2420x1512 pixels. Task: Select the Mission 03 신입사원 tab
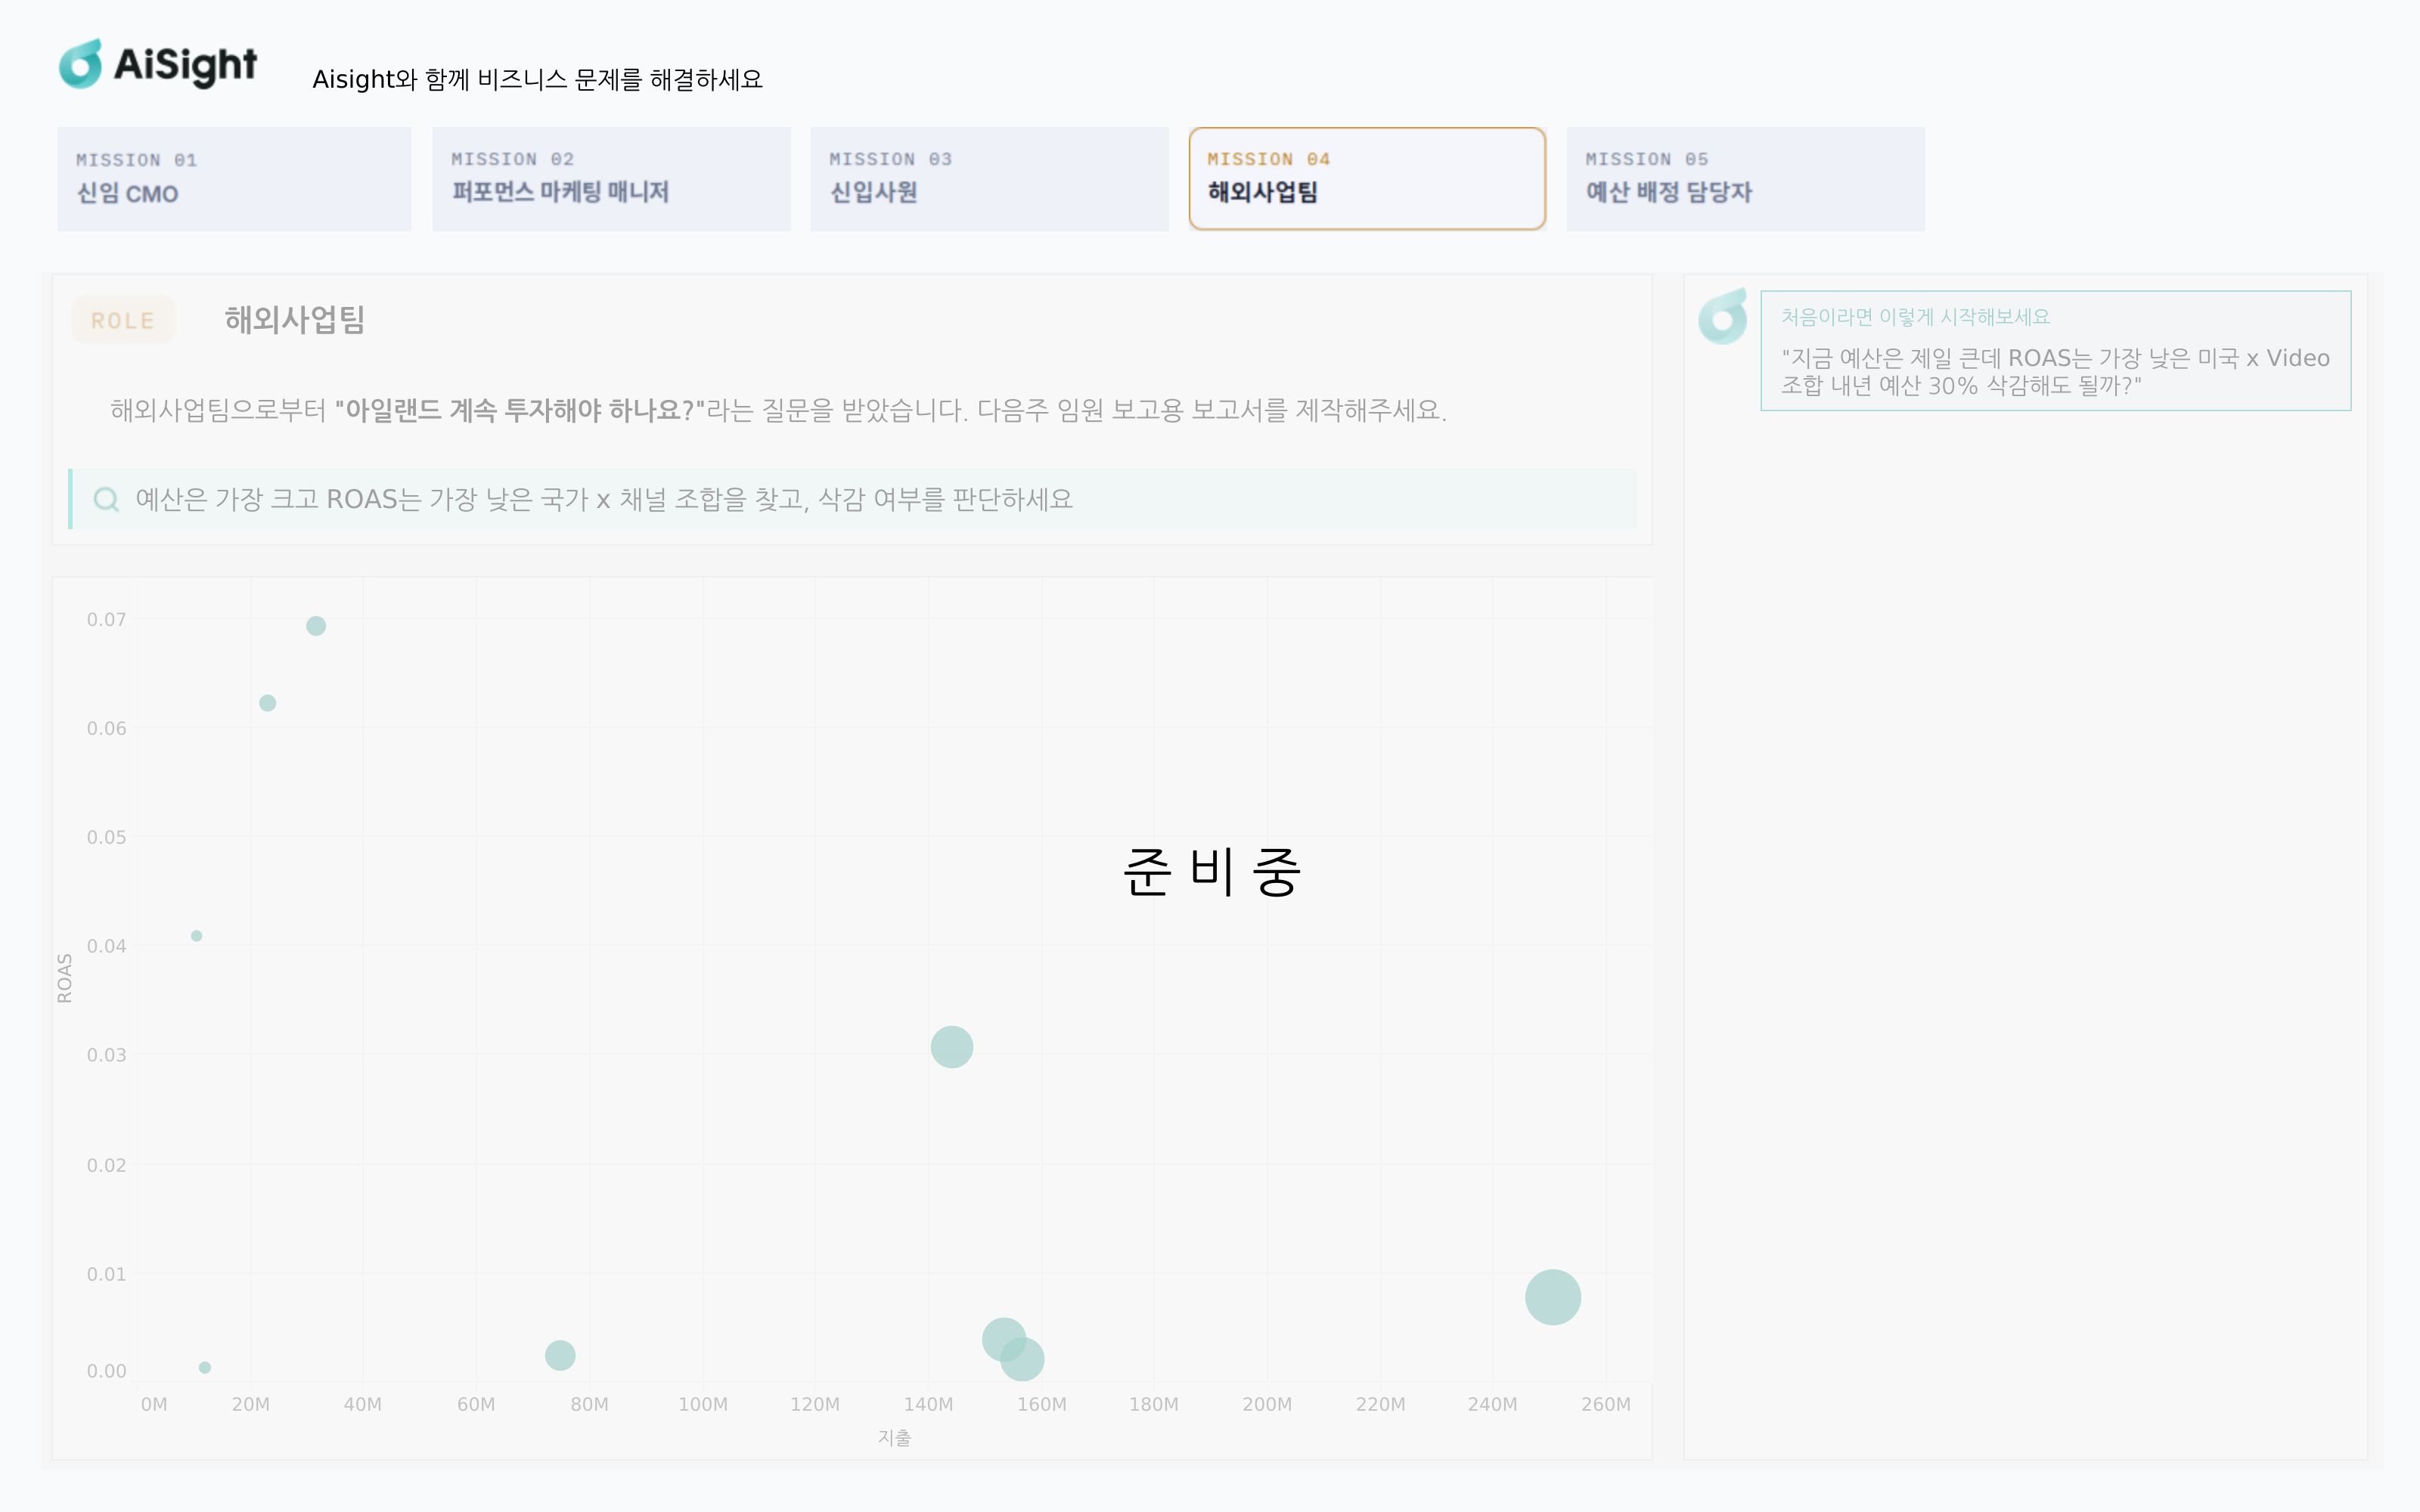989,179
